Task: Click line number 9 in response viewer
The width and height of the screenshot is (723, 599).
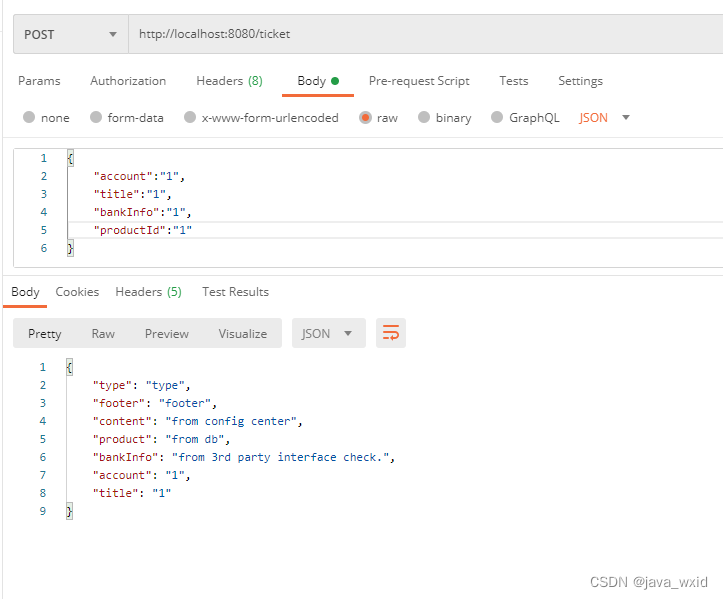Action: click(x=43, y=511)
